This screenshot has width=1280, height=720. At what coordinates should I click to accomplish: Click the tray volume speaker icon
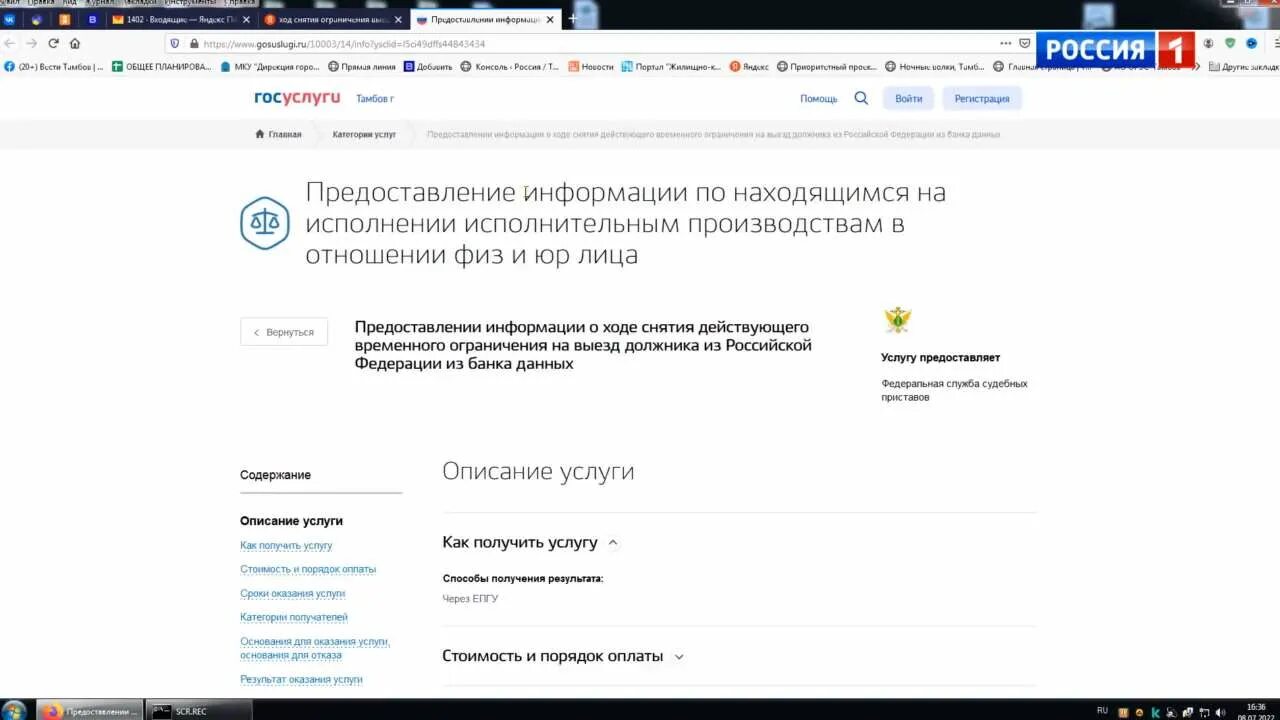1220,711
